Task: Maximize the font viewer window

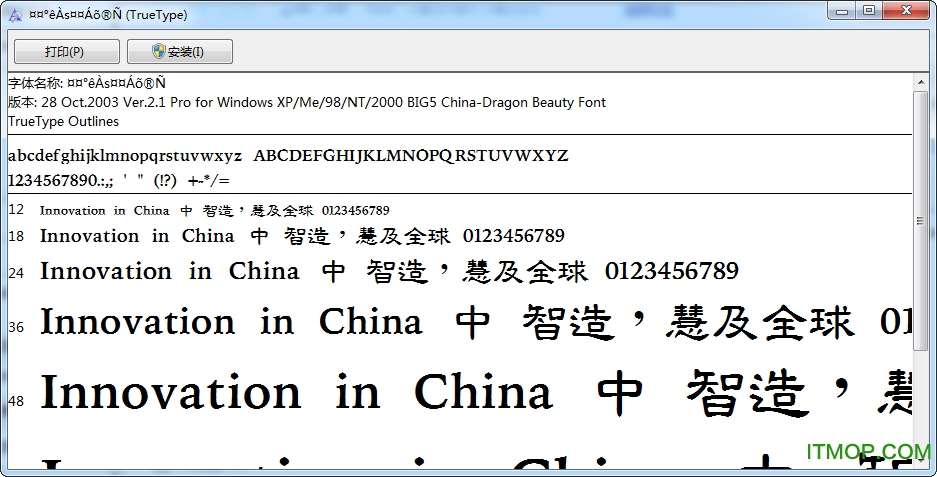Action: tap(869, 11)
